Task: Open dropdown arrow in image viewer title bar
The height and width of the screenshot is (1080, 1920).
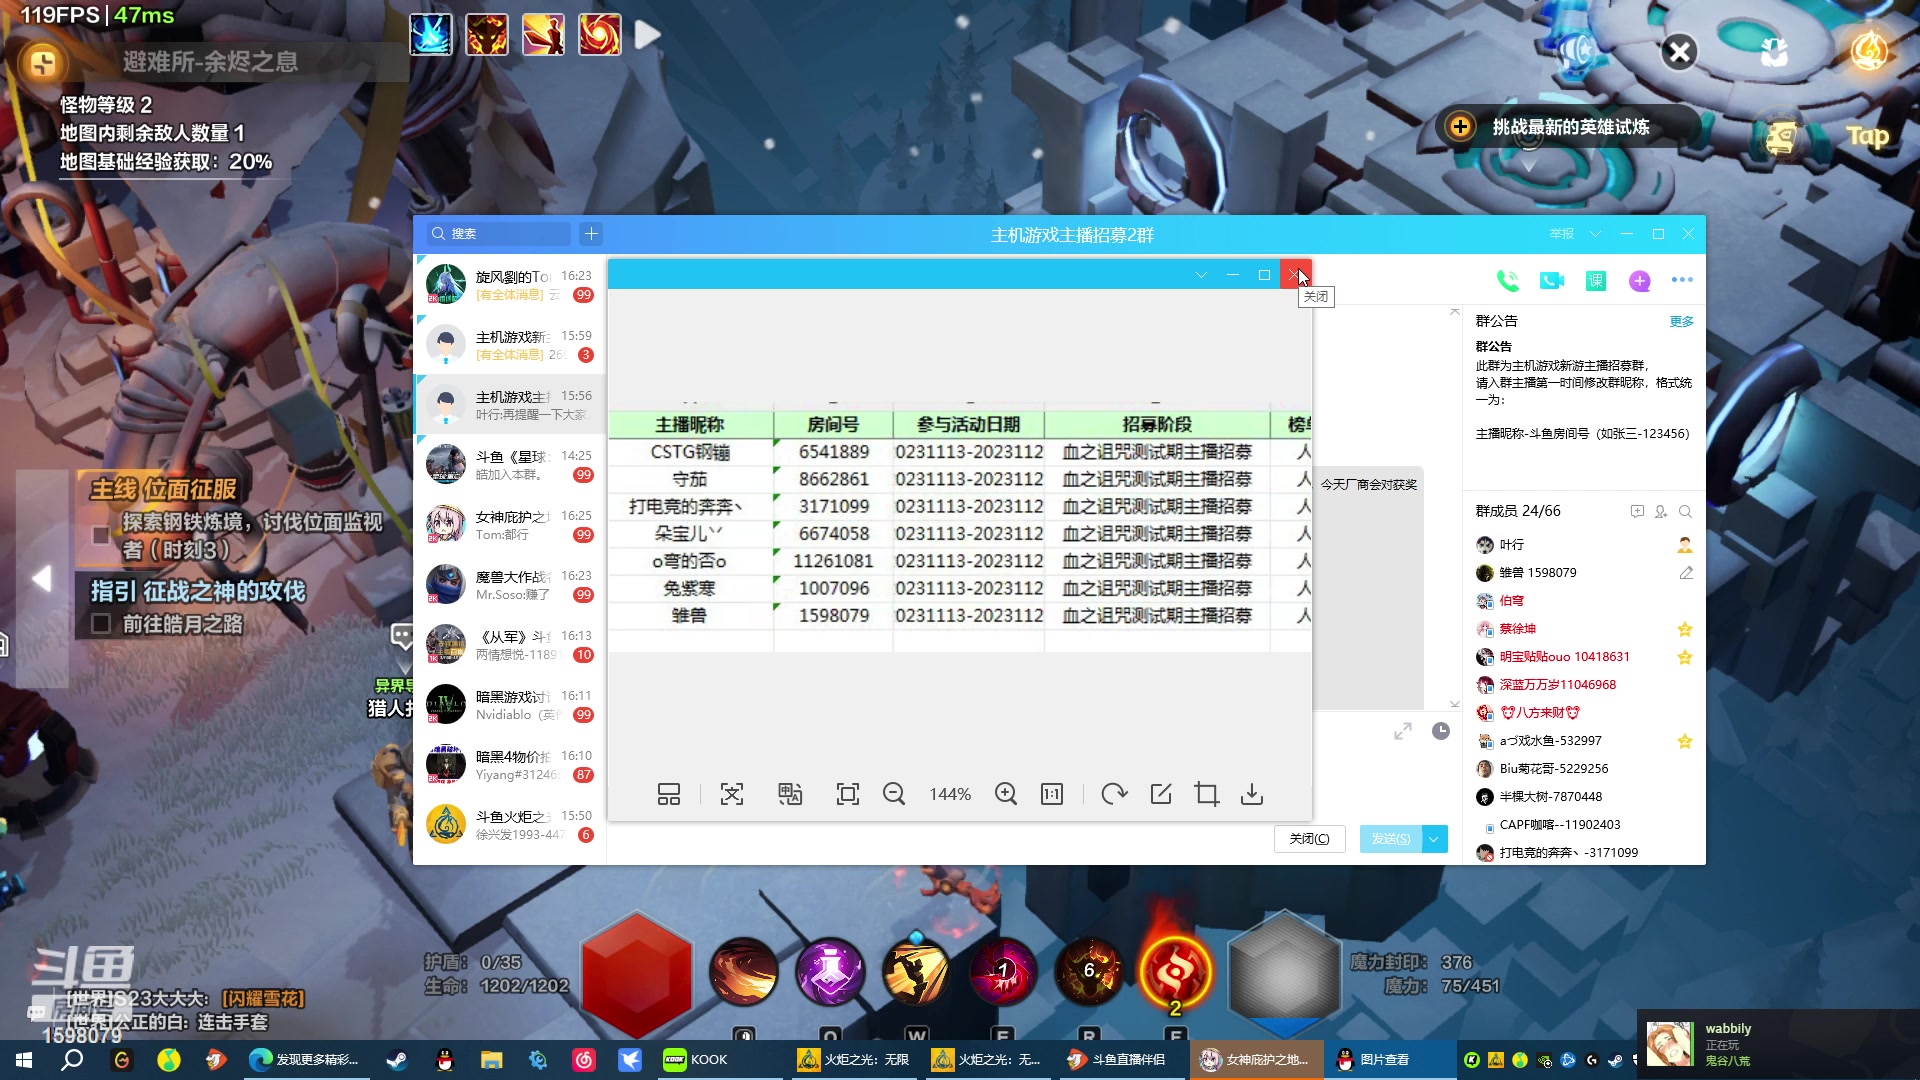Action: 1201,275
